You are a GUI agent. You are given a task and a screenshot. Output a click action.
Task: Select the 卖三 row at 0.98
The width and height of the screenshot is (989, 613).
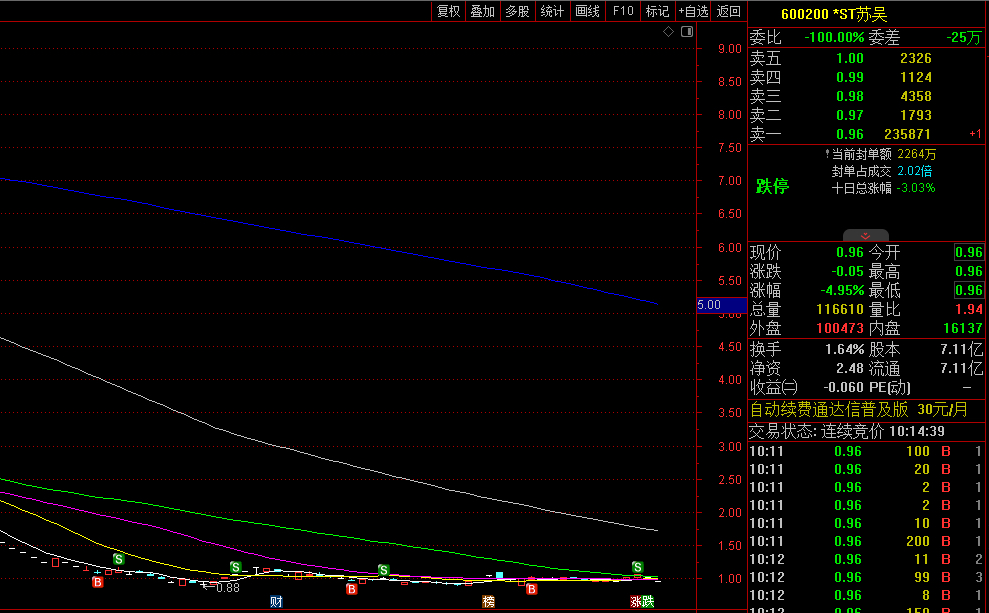tap(866, 96)
